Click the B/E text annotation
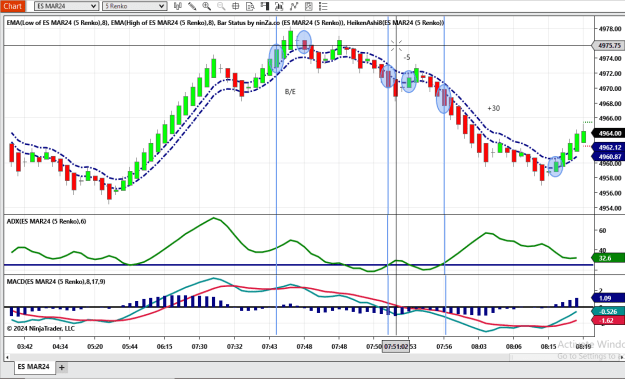 (290, 92)
